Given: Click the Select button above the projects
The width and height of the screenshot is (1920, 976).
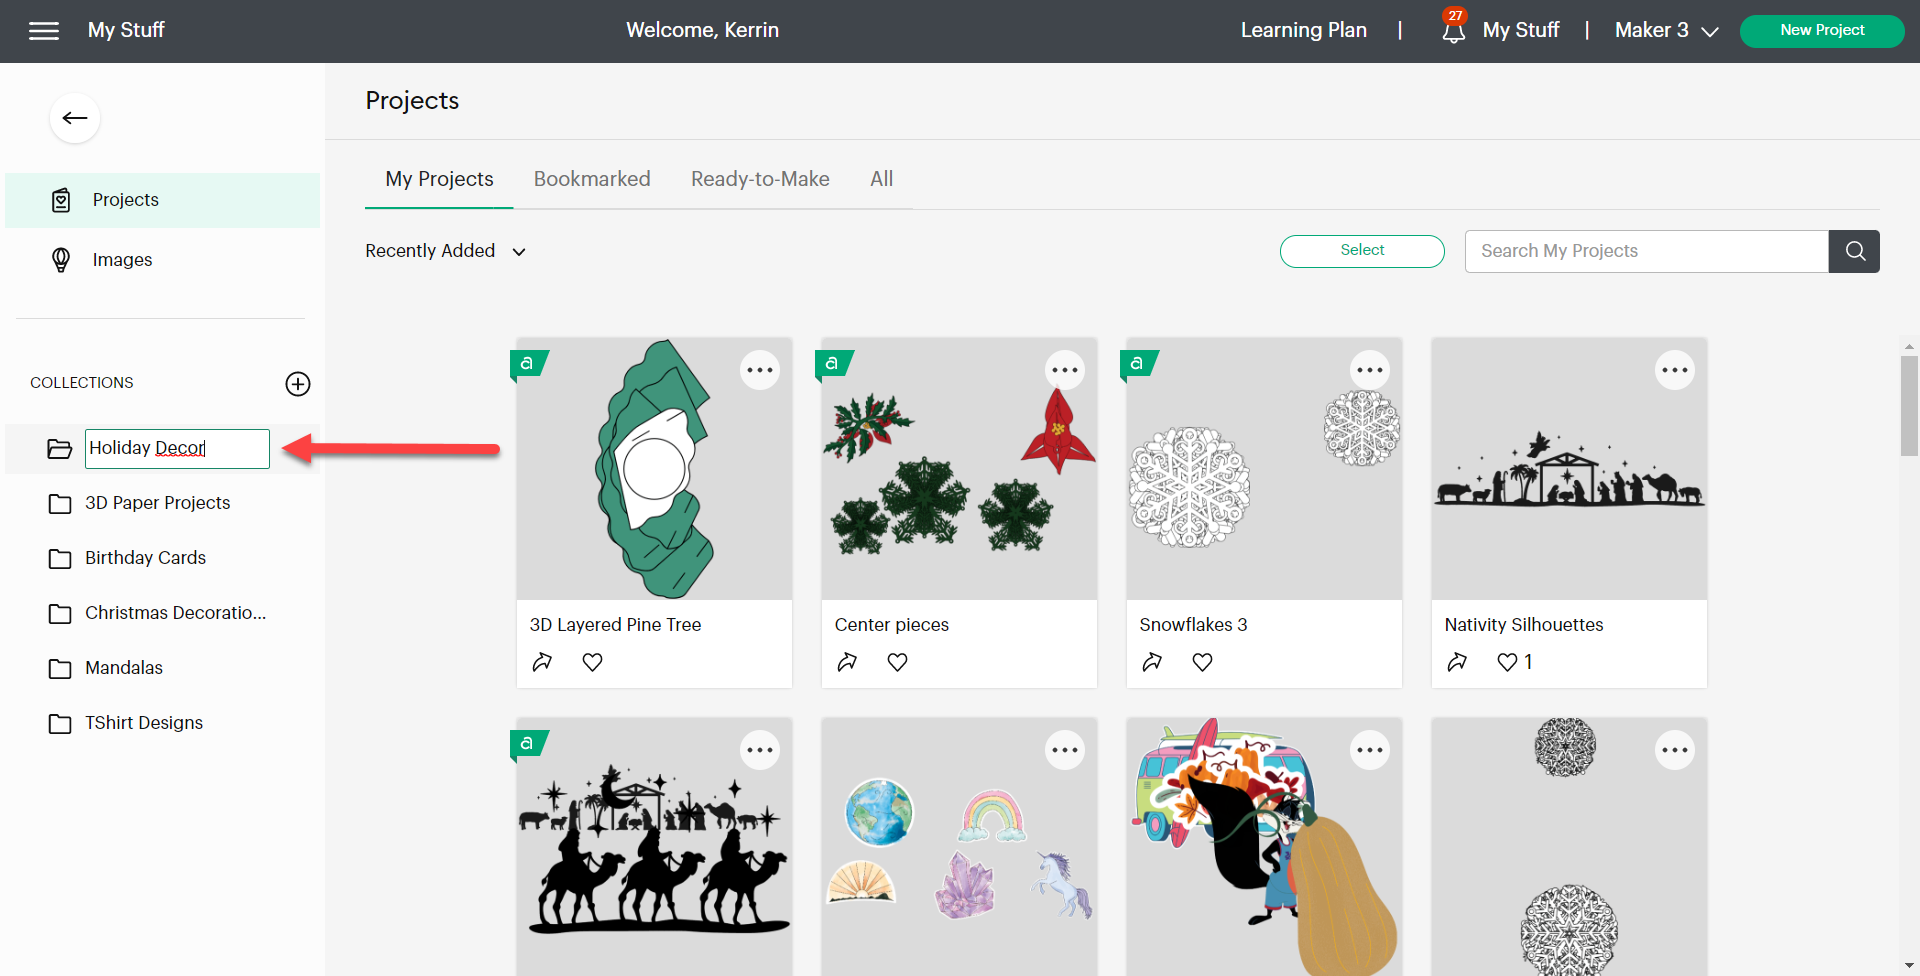Looking at the screenshot, I should tap(1361, 251).
